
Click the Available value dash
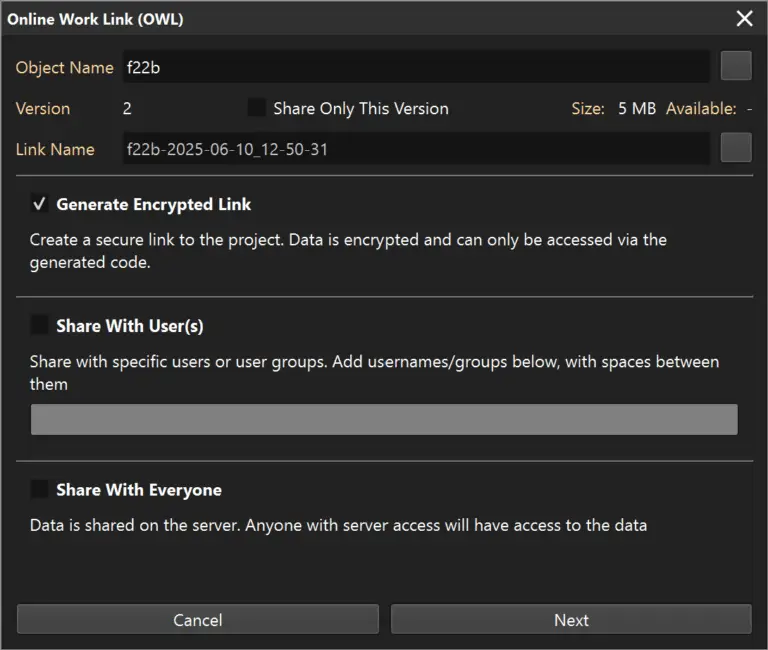tap(748, 108)
